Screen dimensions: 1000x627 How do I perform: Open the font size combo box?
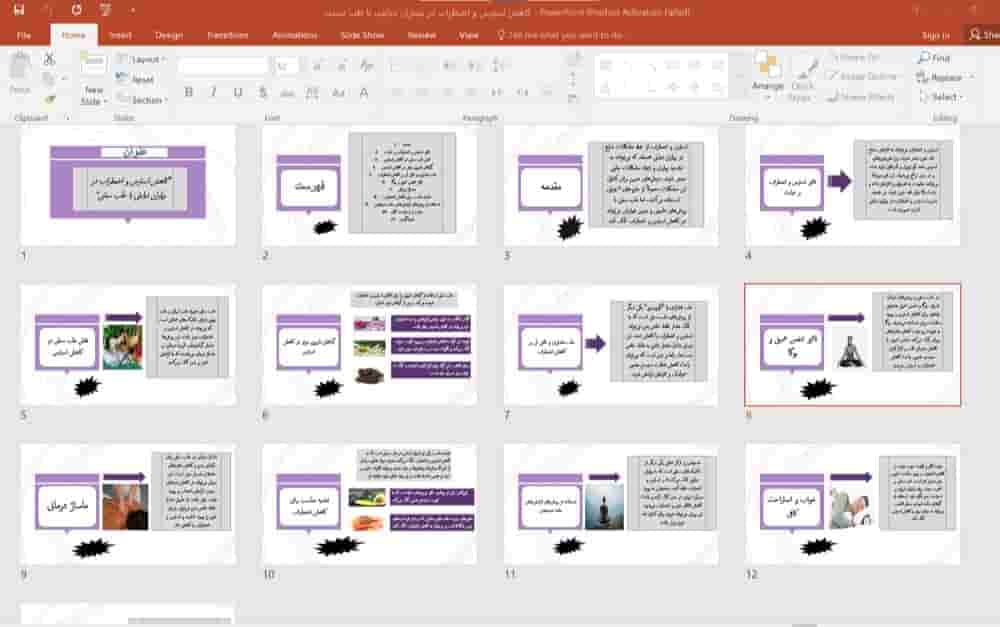[286, 66]
